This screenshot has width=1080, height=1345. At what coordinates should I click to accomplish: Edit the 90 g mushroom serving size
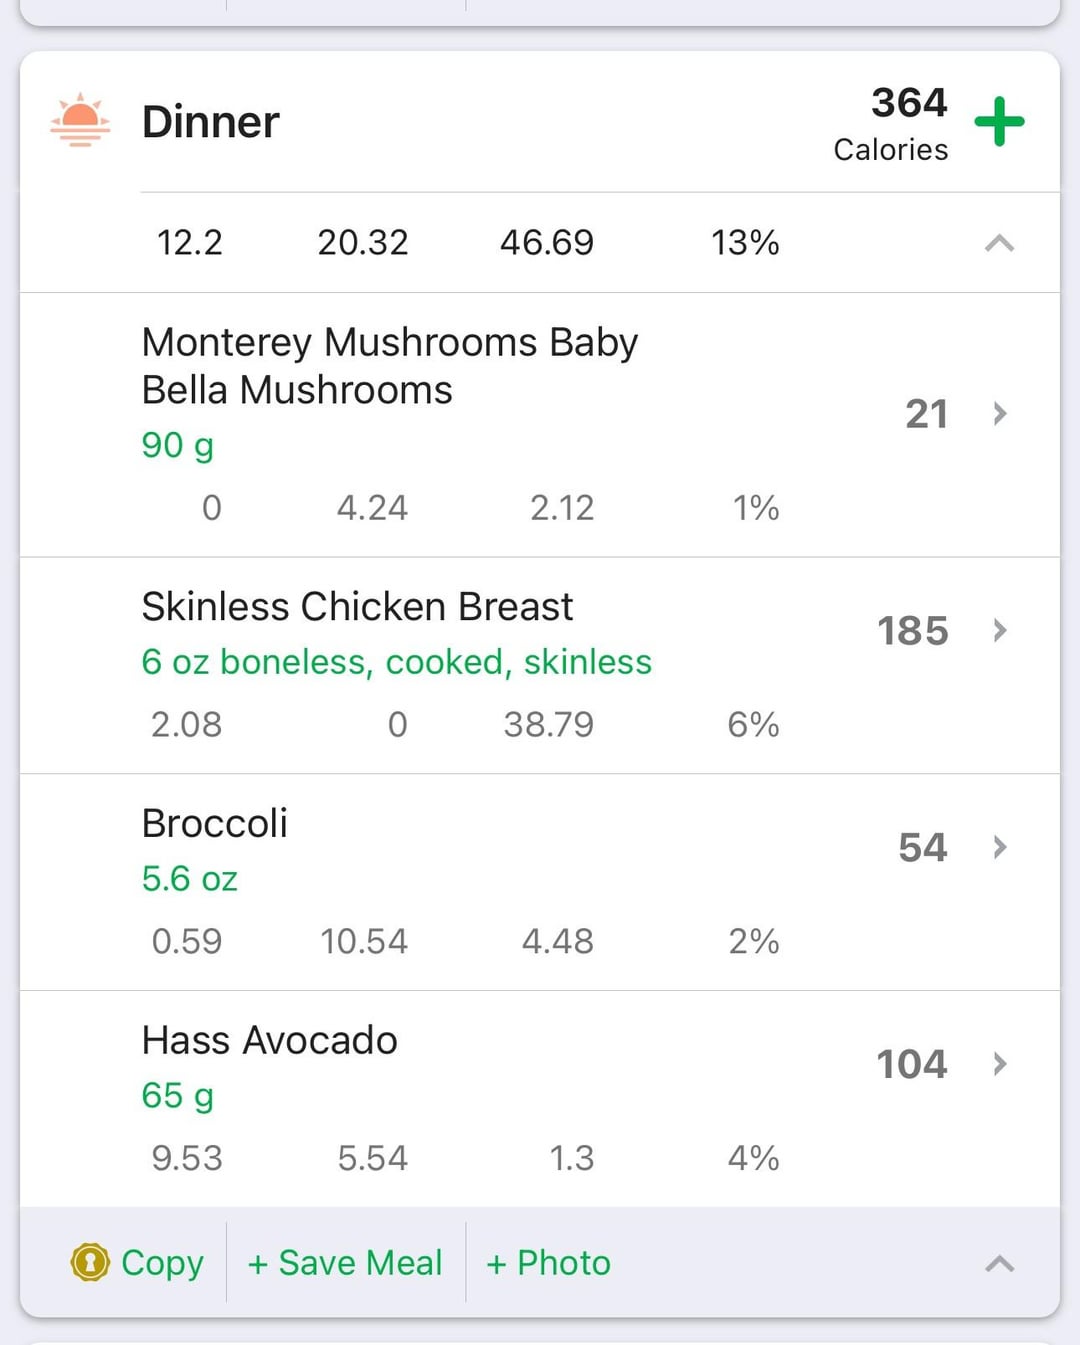(178, 445)
